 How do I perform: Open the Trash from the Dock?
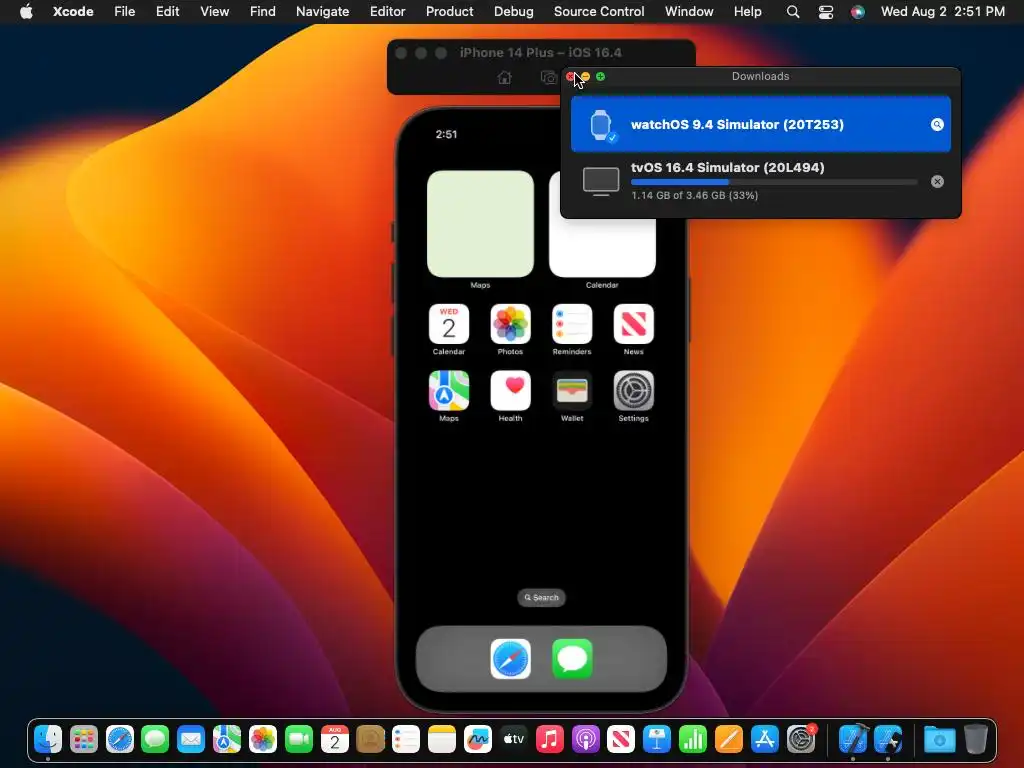[x=976, y=739]
